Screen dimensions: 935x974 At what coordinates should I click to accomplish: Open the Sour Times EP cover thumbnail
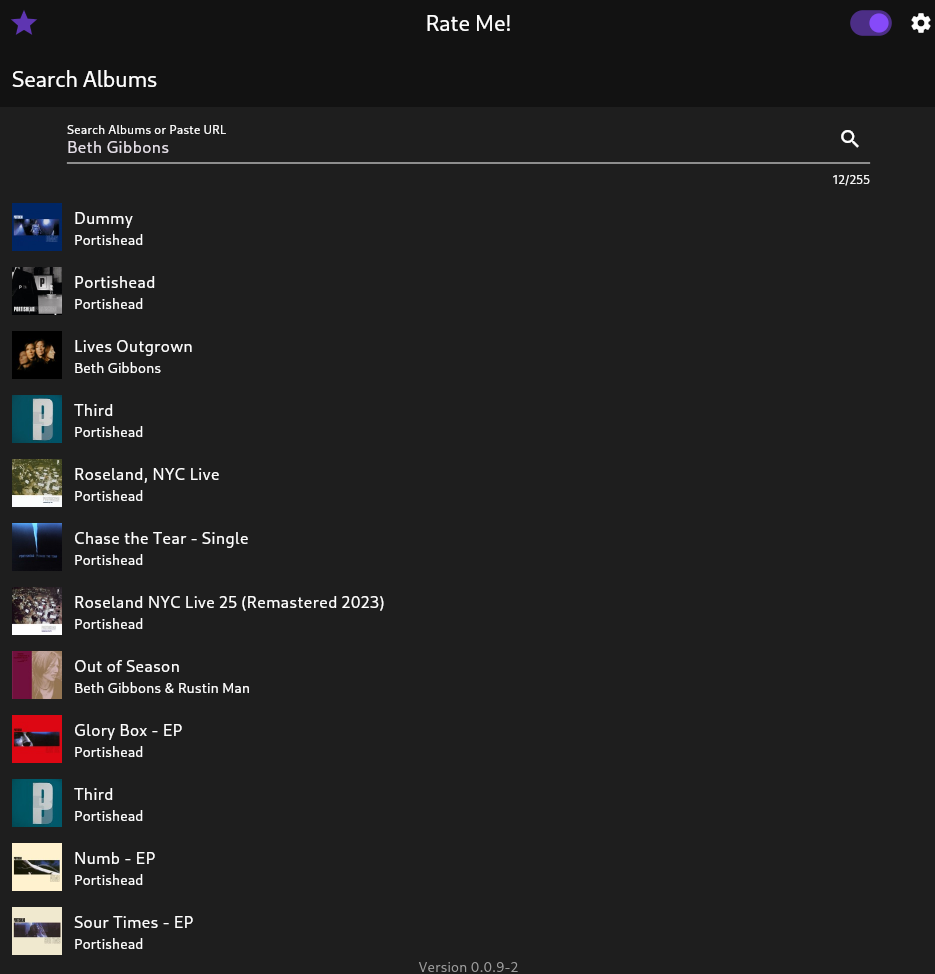[37, 931]
